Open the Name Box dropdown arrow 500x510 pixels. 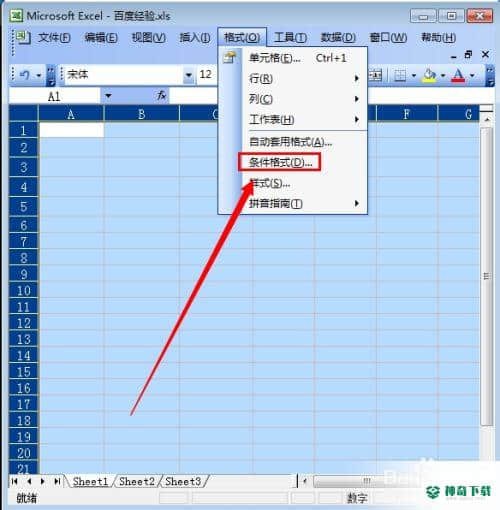point(108,96)
